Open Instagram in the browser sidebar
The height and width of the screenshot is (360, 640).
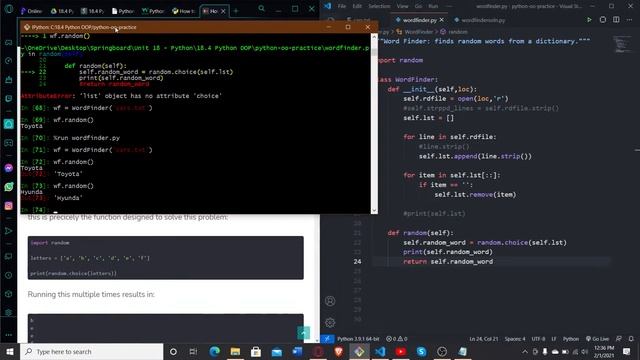[x=9, y=206]
